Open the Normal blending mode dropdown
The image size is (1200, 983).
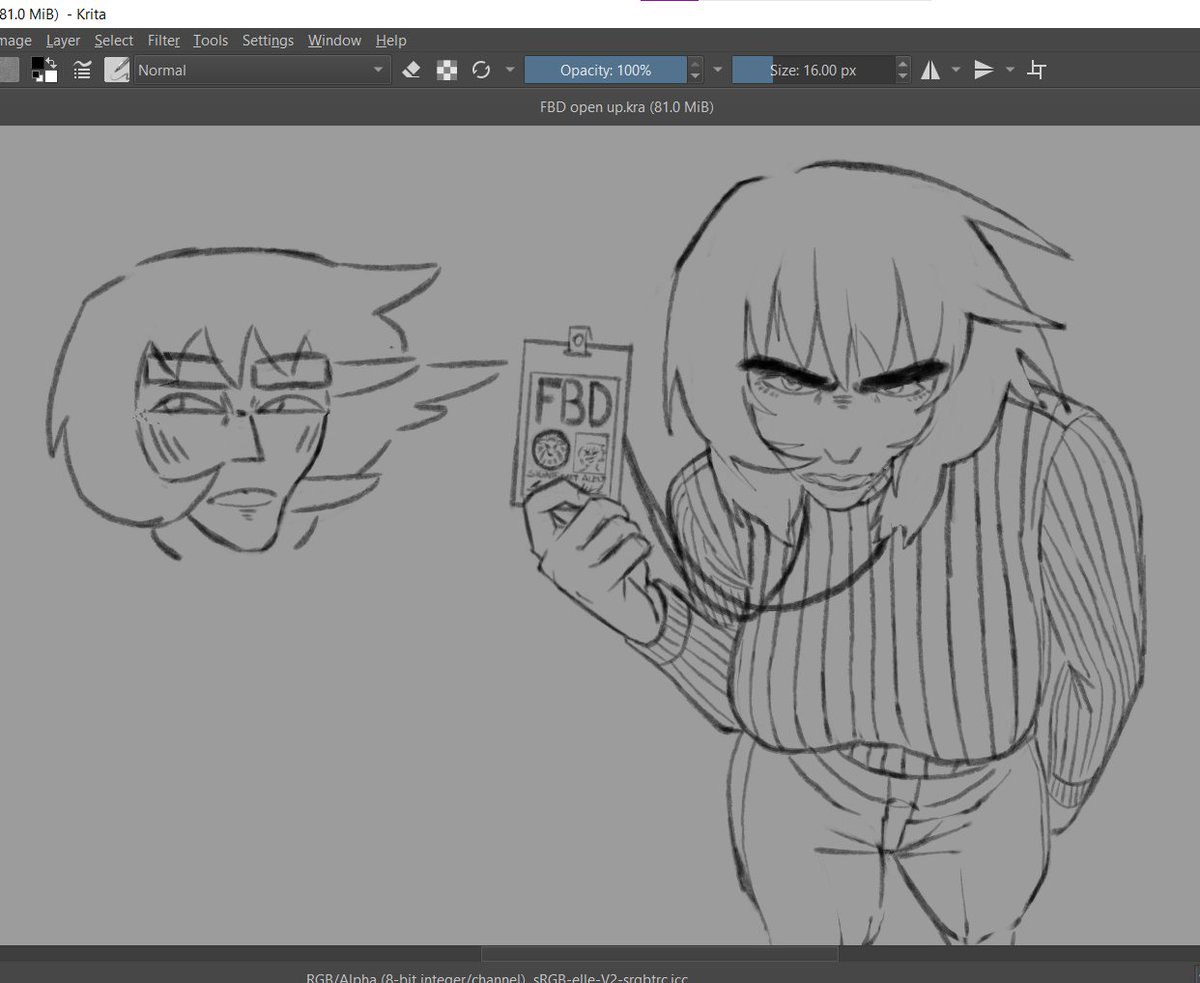click(260, 70)
